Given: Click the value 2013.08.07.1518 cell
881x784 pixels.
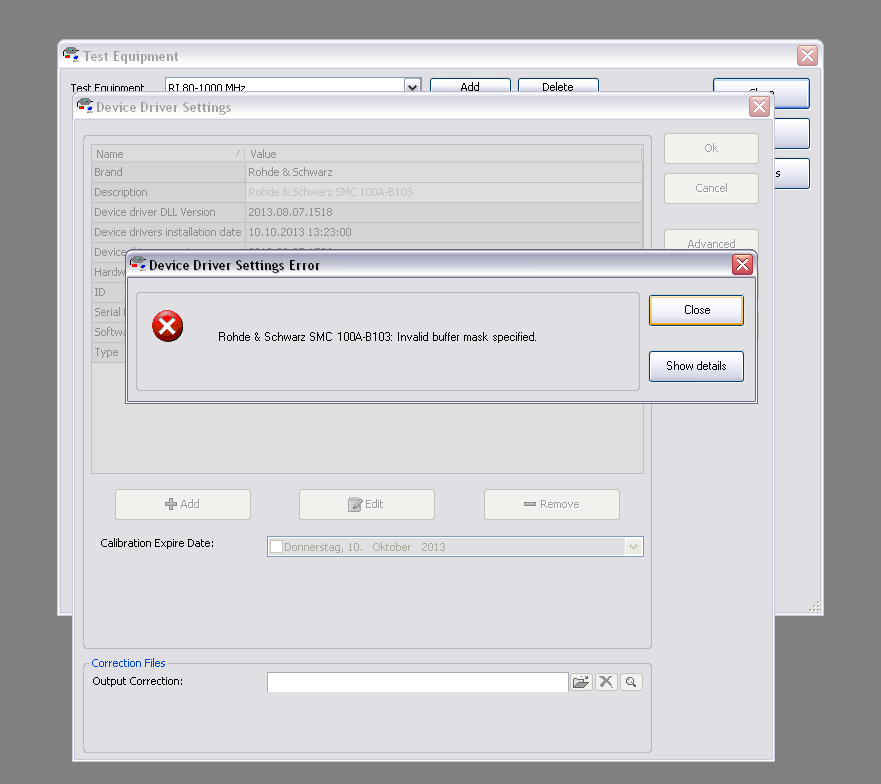Looking at the screenshot, I should coord(444,212).
